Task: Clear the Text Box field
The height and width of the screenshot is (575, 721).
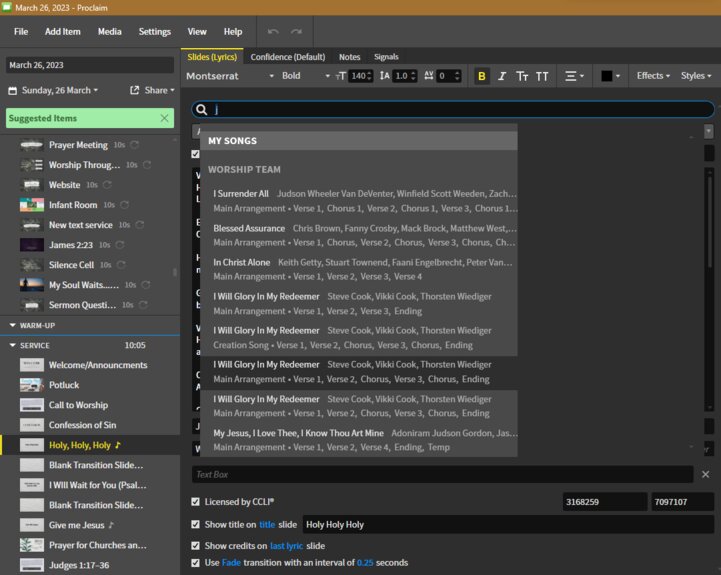Action: (705, 475)
